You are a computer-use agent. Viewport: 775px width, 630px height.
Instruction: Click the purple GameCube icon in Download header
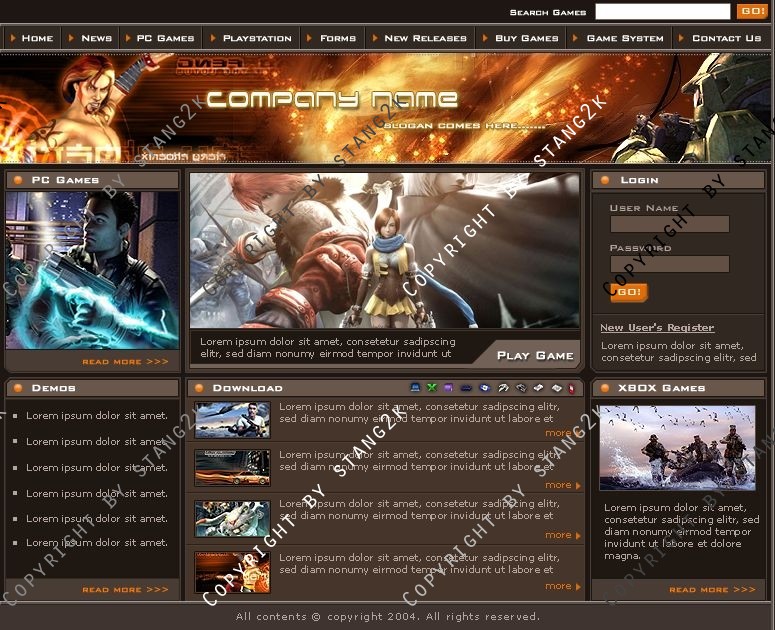point(448,388)
